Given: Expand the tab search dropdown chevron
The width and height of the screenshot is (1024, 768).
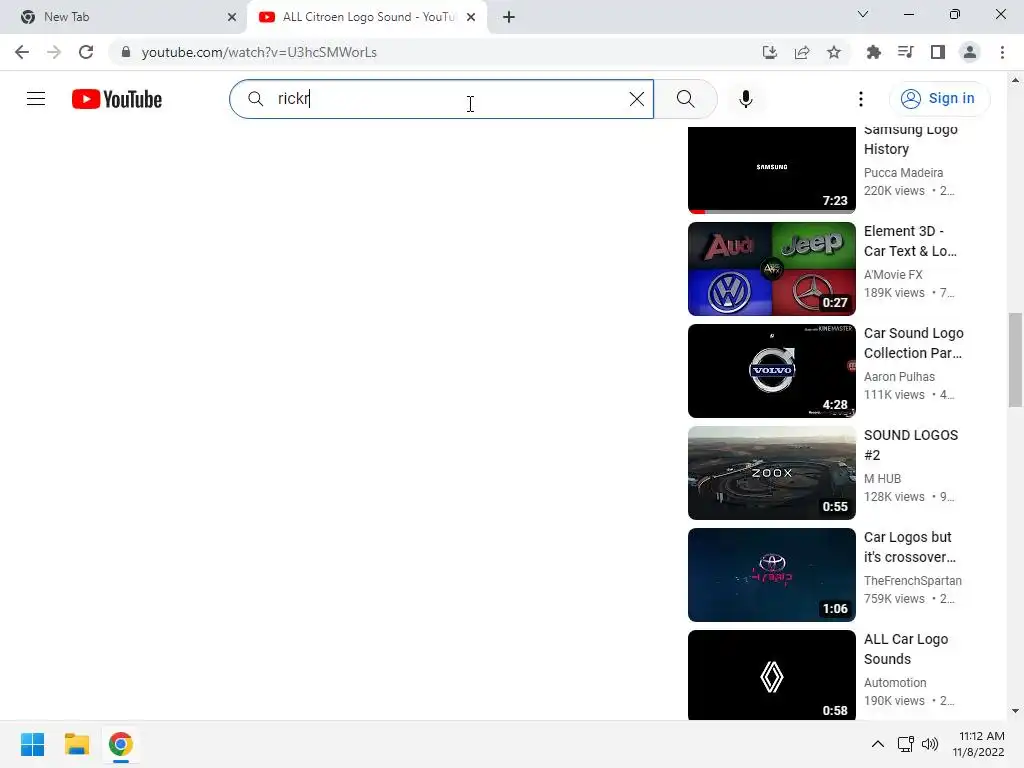Looking at the screenshot, I should [x=863, y=14].
